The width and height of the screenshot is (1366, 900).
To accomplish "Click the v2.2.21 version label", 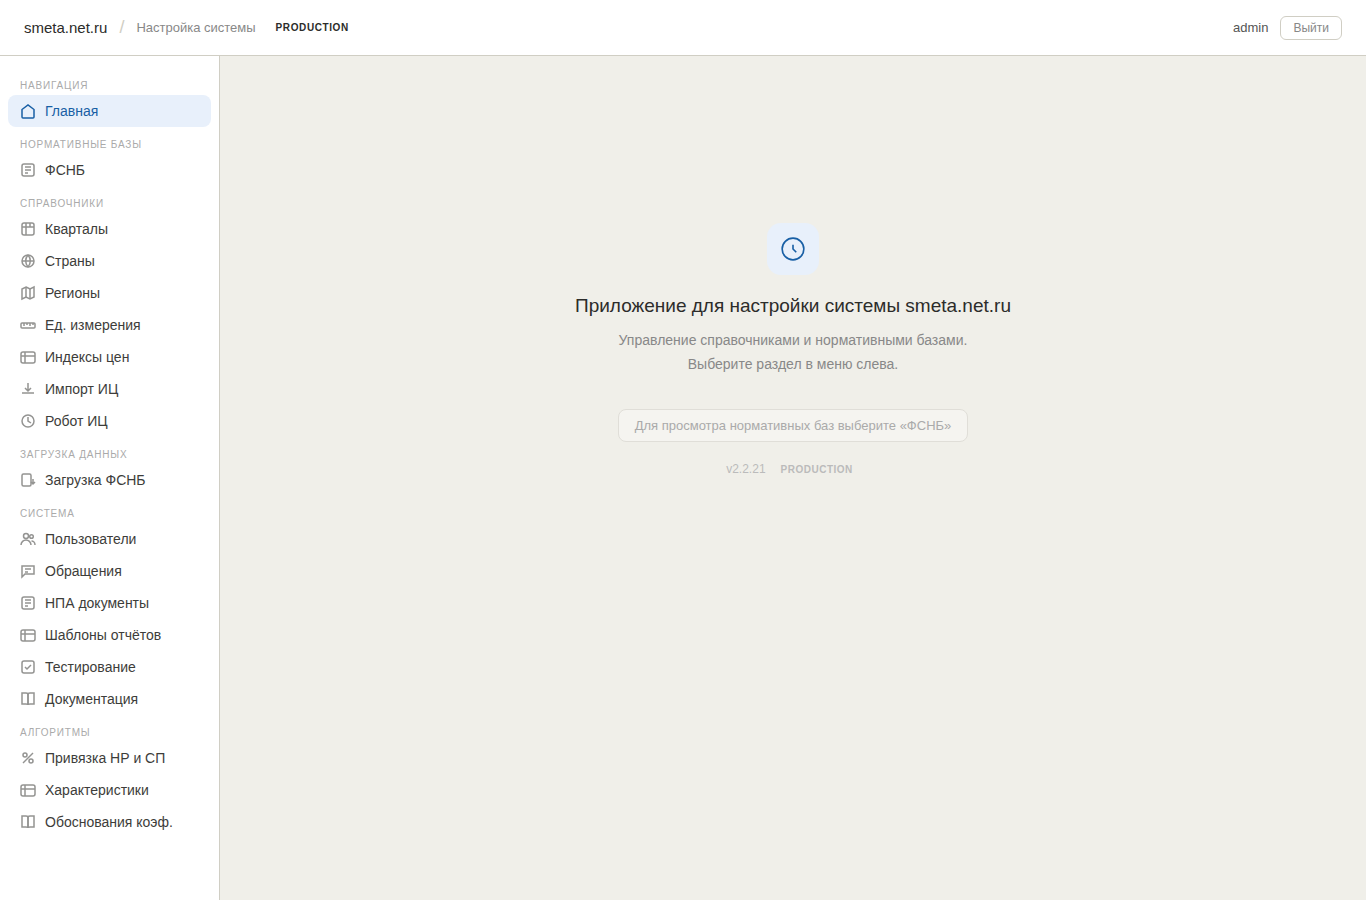I will pyautogui.click(x=746, y=469).
